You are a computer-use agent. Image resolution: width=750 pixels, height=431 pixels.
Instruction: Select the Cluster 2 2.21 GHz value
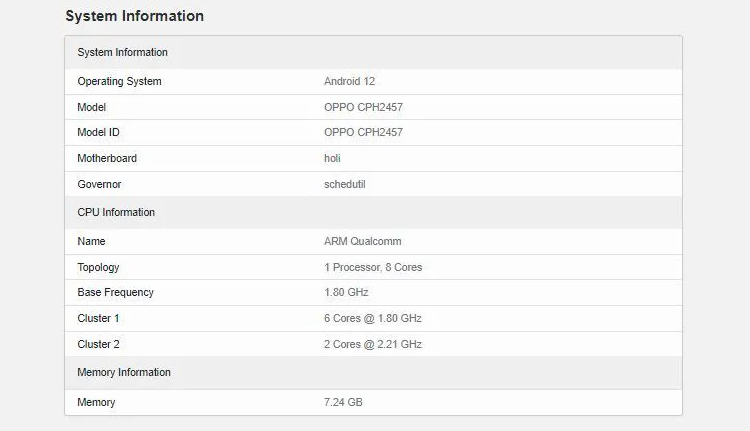pyautogui.click(x=373, y=344)
